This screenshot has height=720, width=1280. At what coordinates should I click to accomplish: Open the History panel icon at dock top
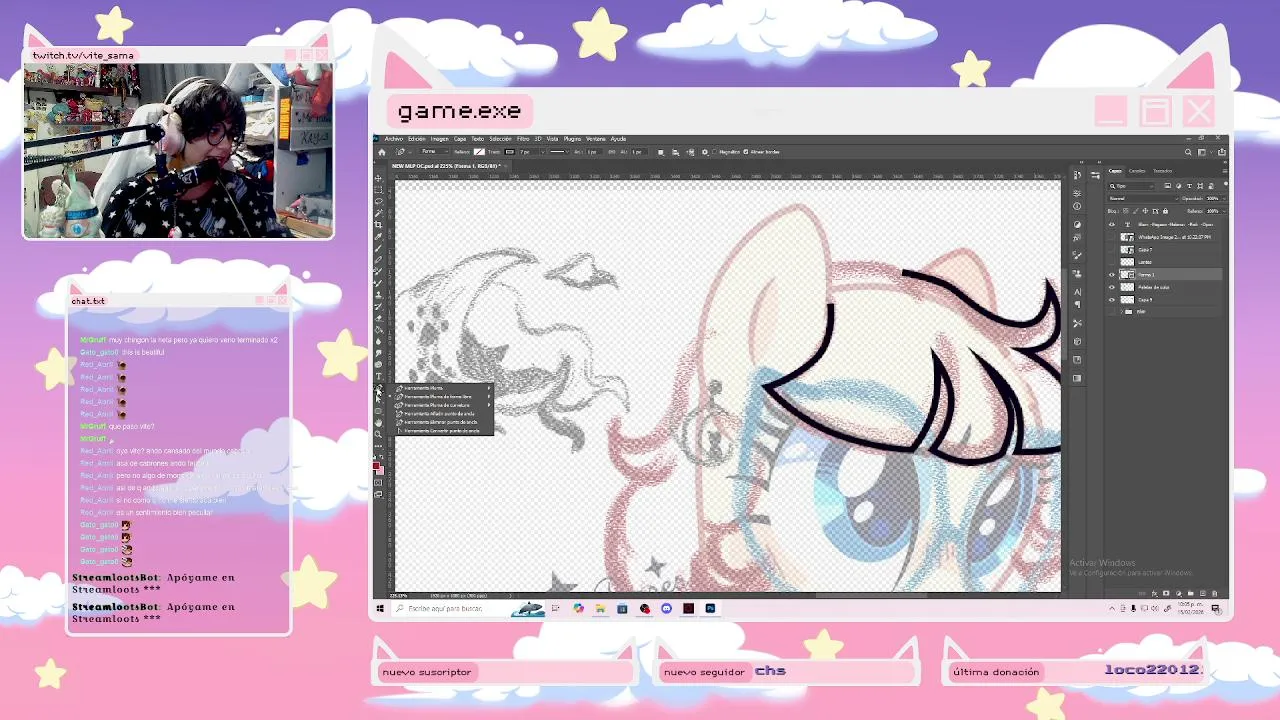pyautogui.click(x=1077, y=175)
